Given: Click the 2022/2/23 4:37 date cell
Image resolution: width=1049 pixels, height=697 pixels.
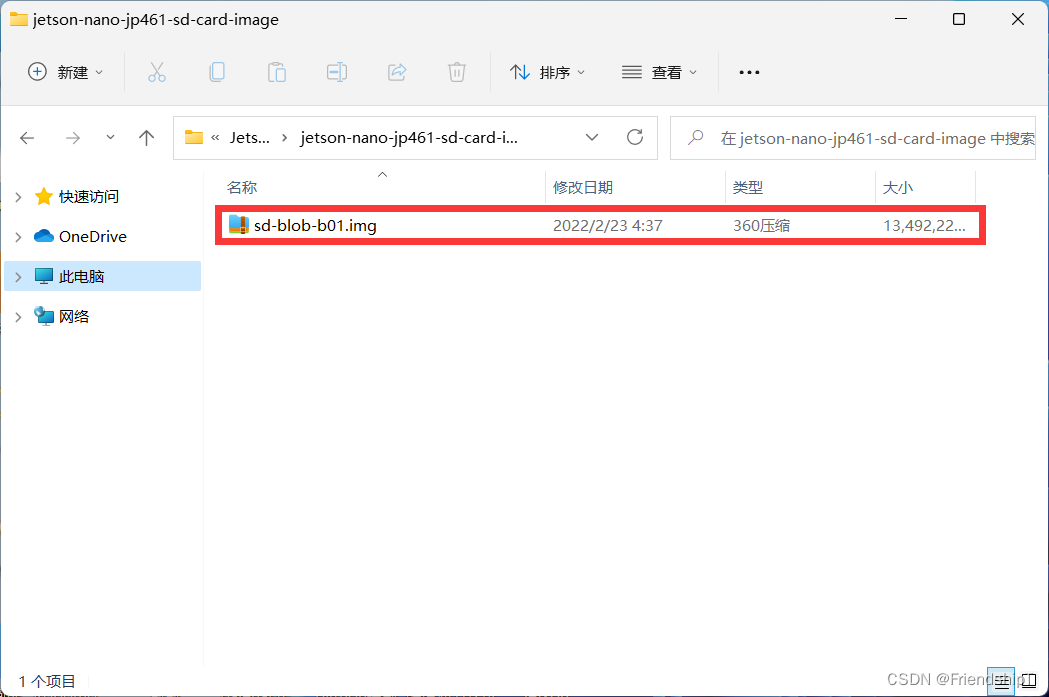Looking at the screenshot, I should [x=607, y=225].
